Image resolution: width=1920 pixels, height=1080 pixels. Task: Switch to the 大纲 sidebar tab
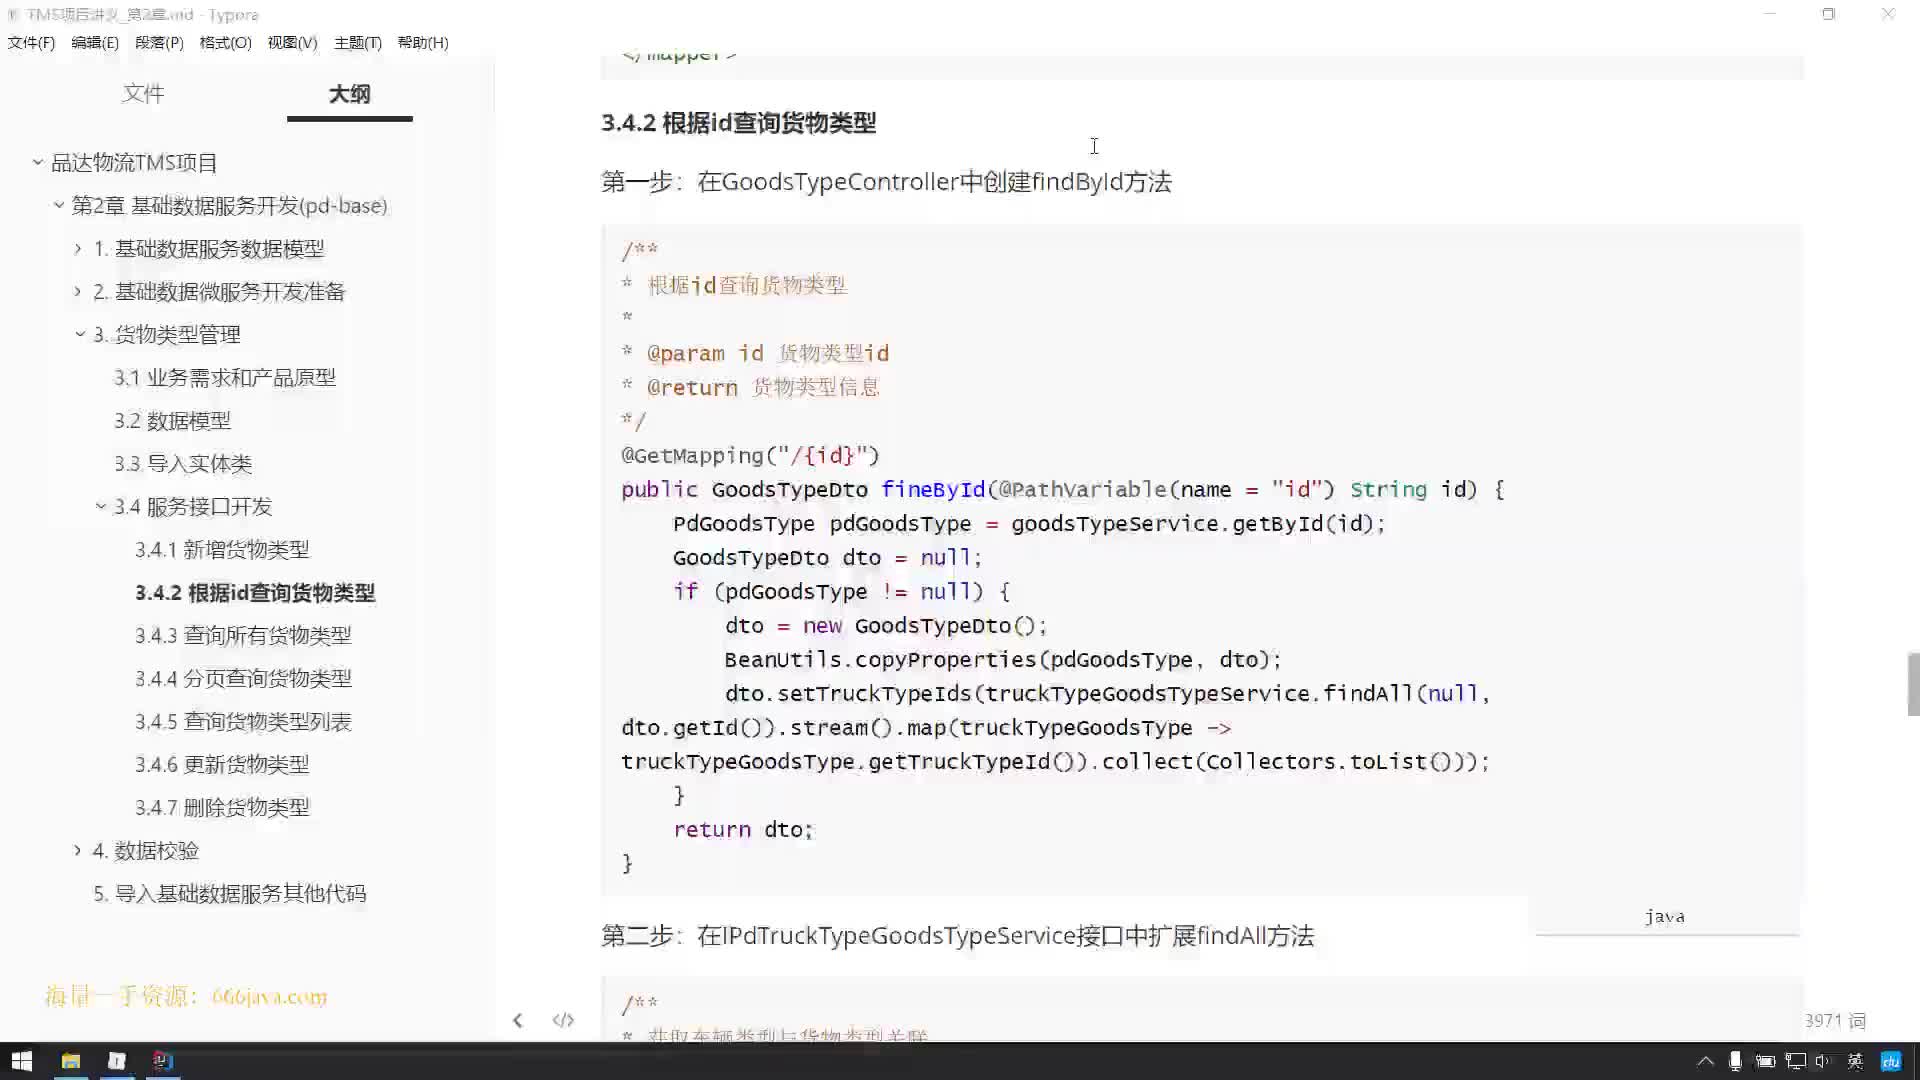(x=349, y=93)
